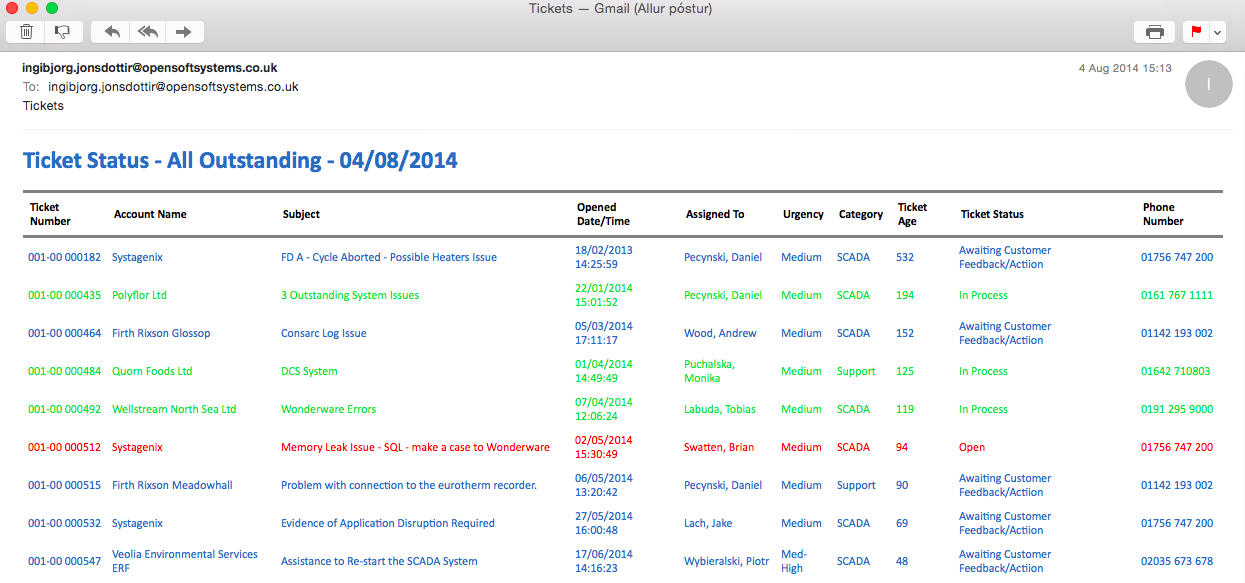This screenshot has width=1245, height=583.
Task: Reply to the sender with single arrow
Action: pos(111,32)
